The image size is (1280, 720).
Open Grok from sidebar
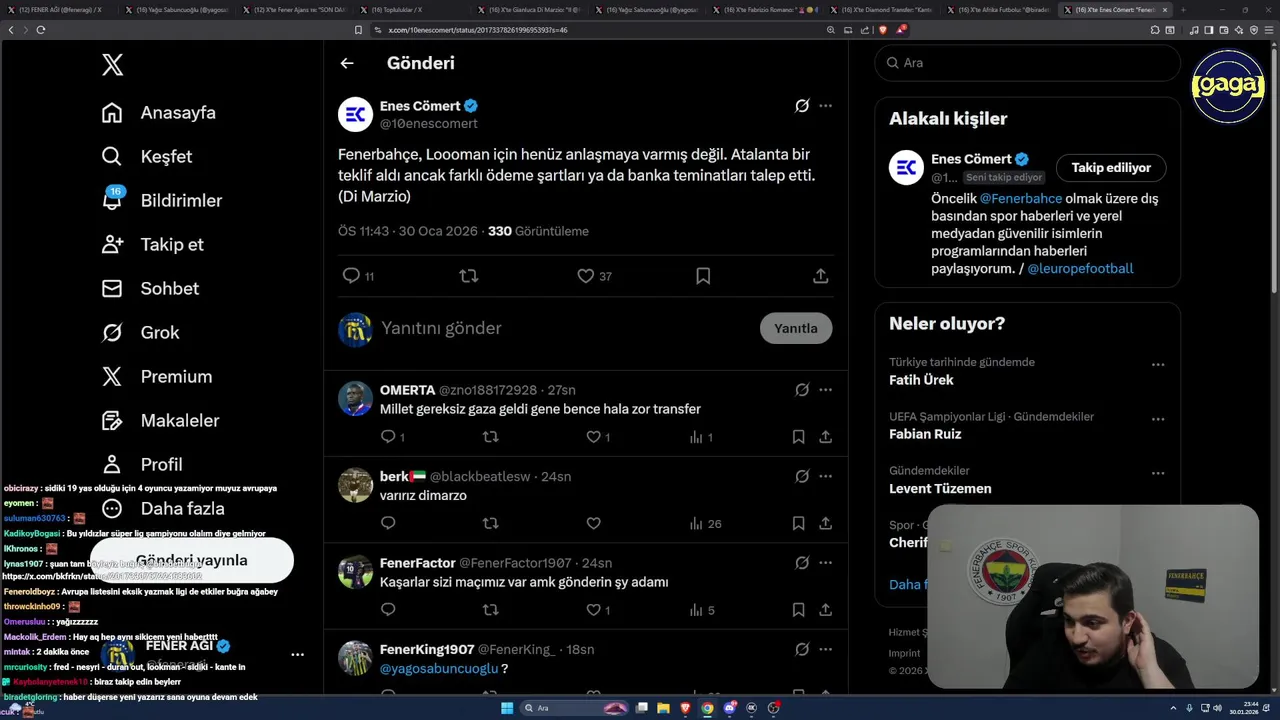point(141,333)
